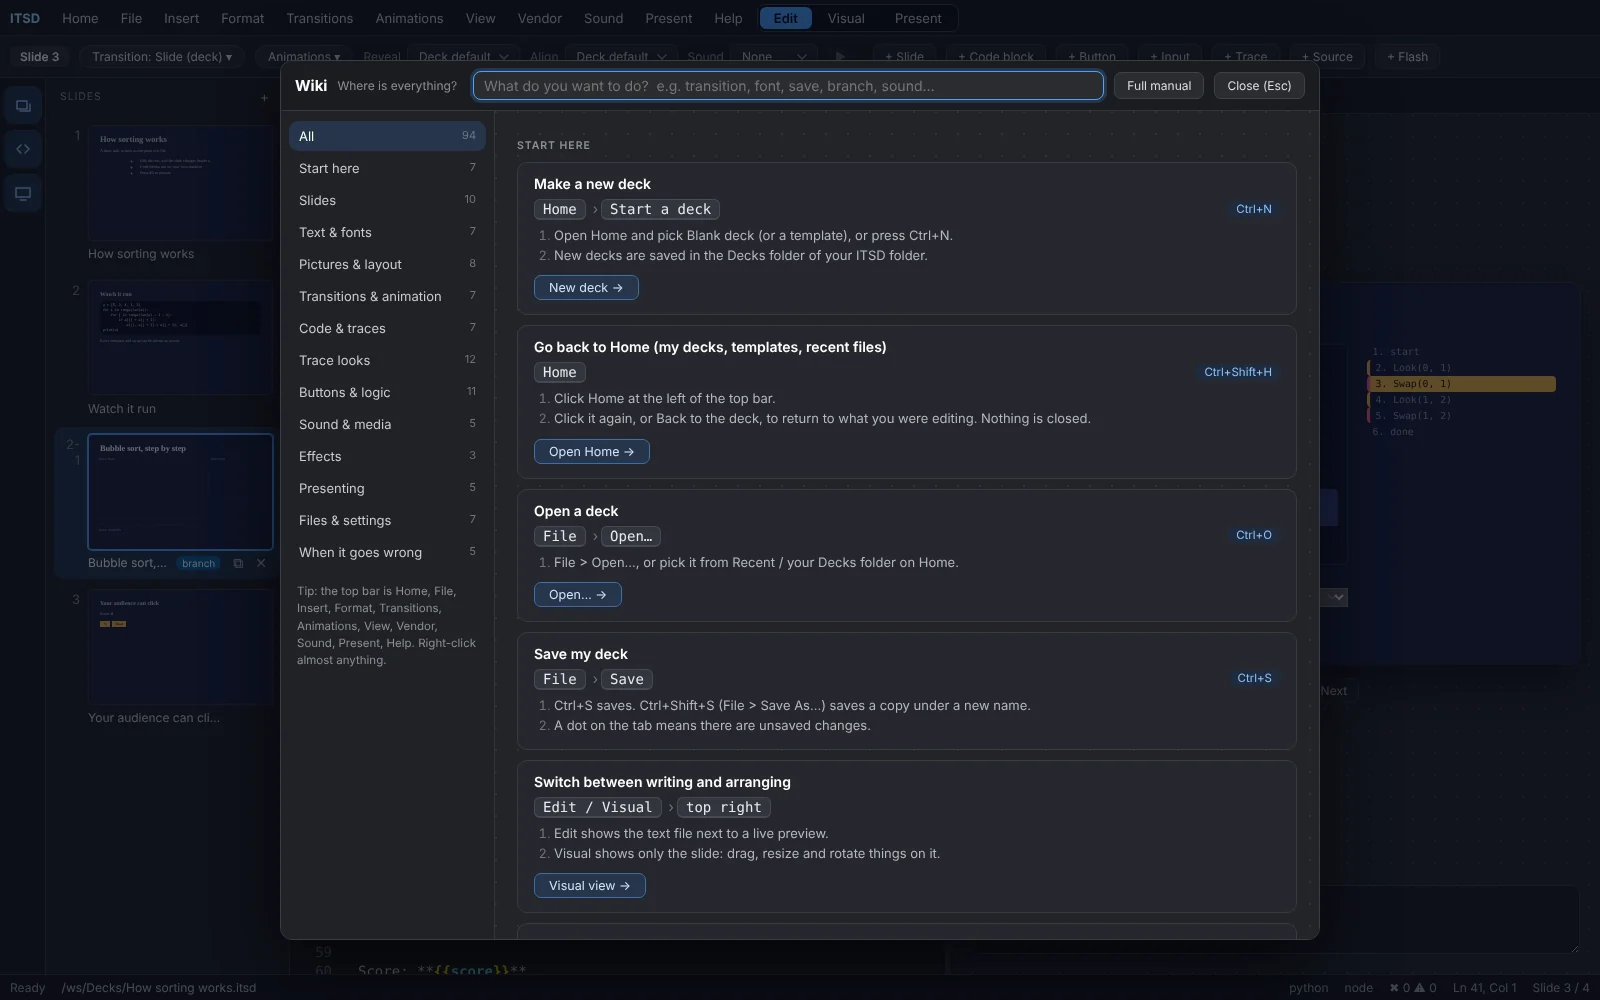Screen dimensions: 1600x1000
Task: Open the slides panel sidebar icon
Action: tap(22, 106)
